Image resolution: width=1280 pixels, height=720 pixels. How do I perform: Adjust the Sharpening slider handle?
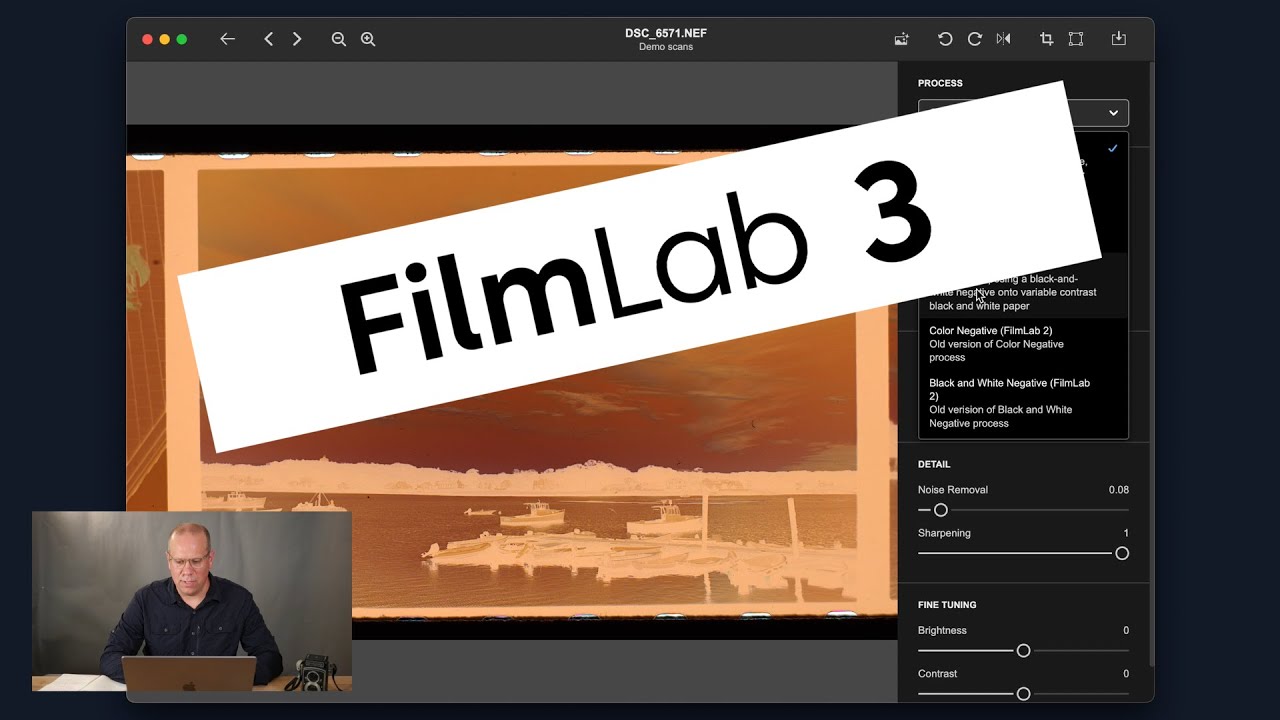click(1122, 553)
